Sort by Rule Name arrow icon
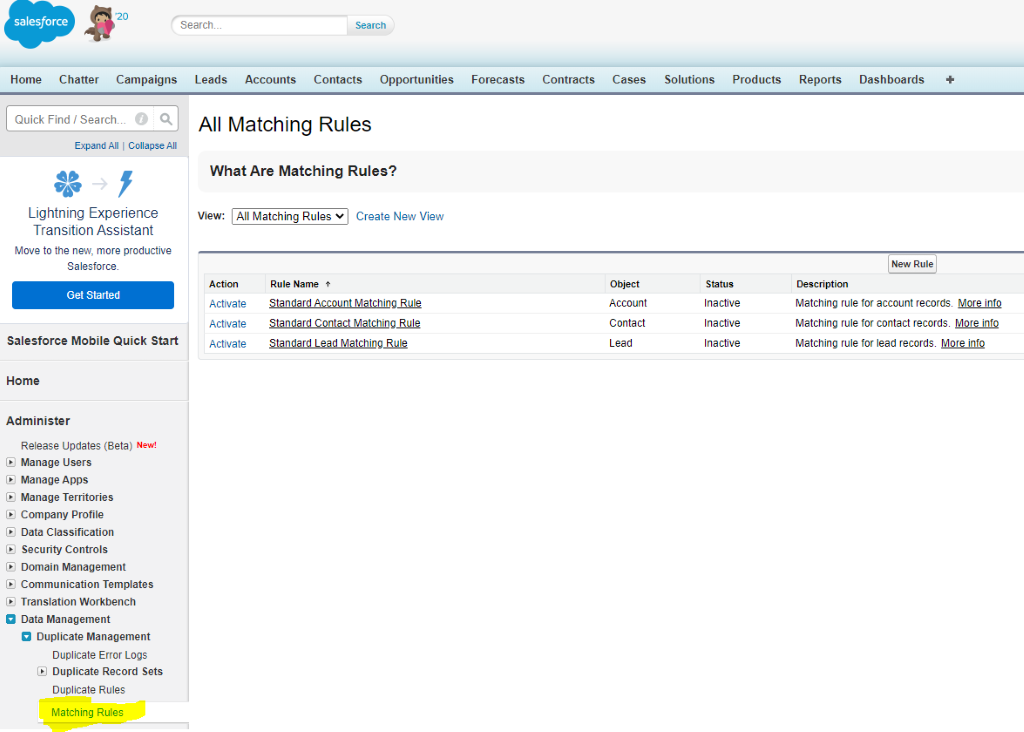The width and height of the screenshot is (1024, 732). [328, 284]
